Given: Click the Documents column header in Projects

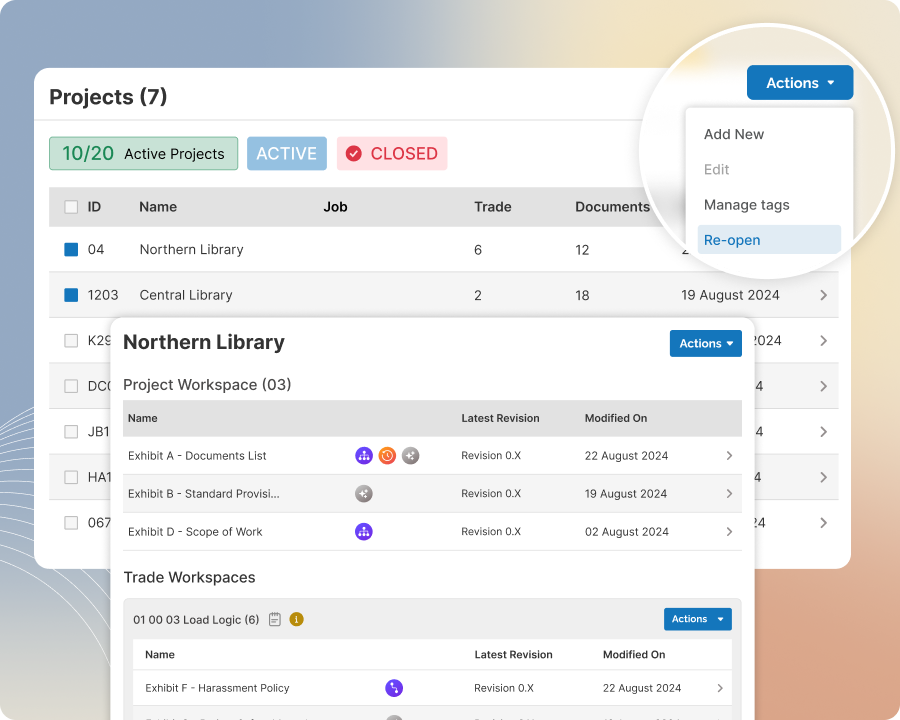Looking at the screenshot, I should point(612,207).
